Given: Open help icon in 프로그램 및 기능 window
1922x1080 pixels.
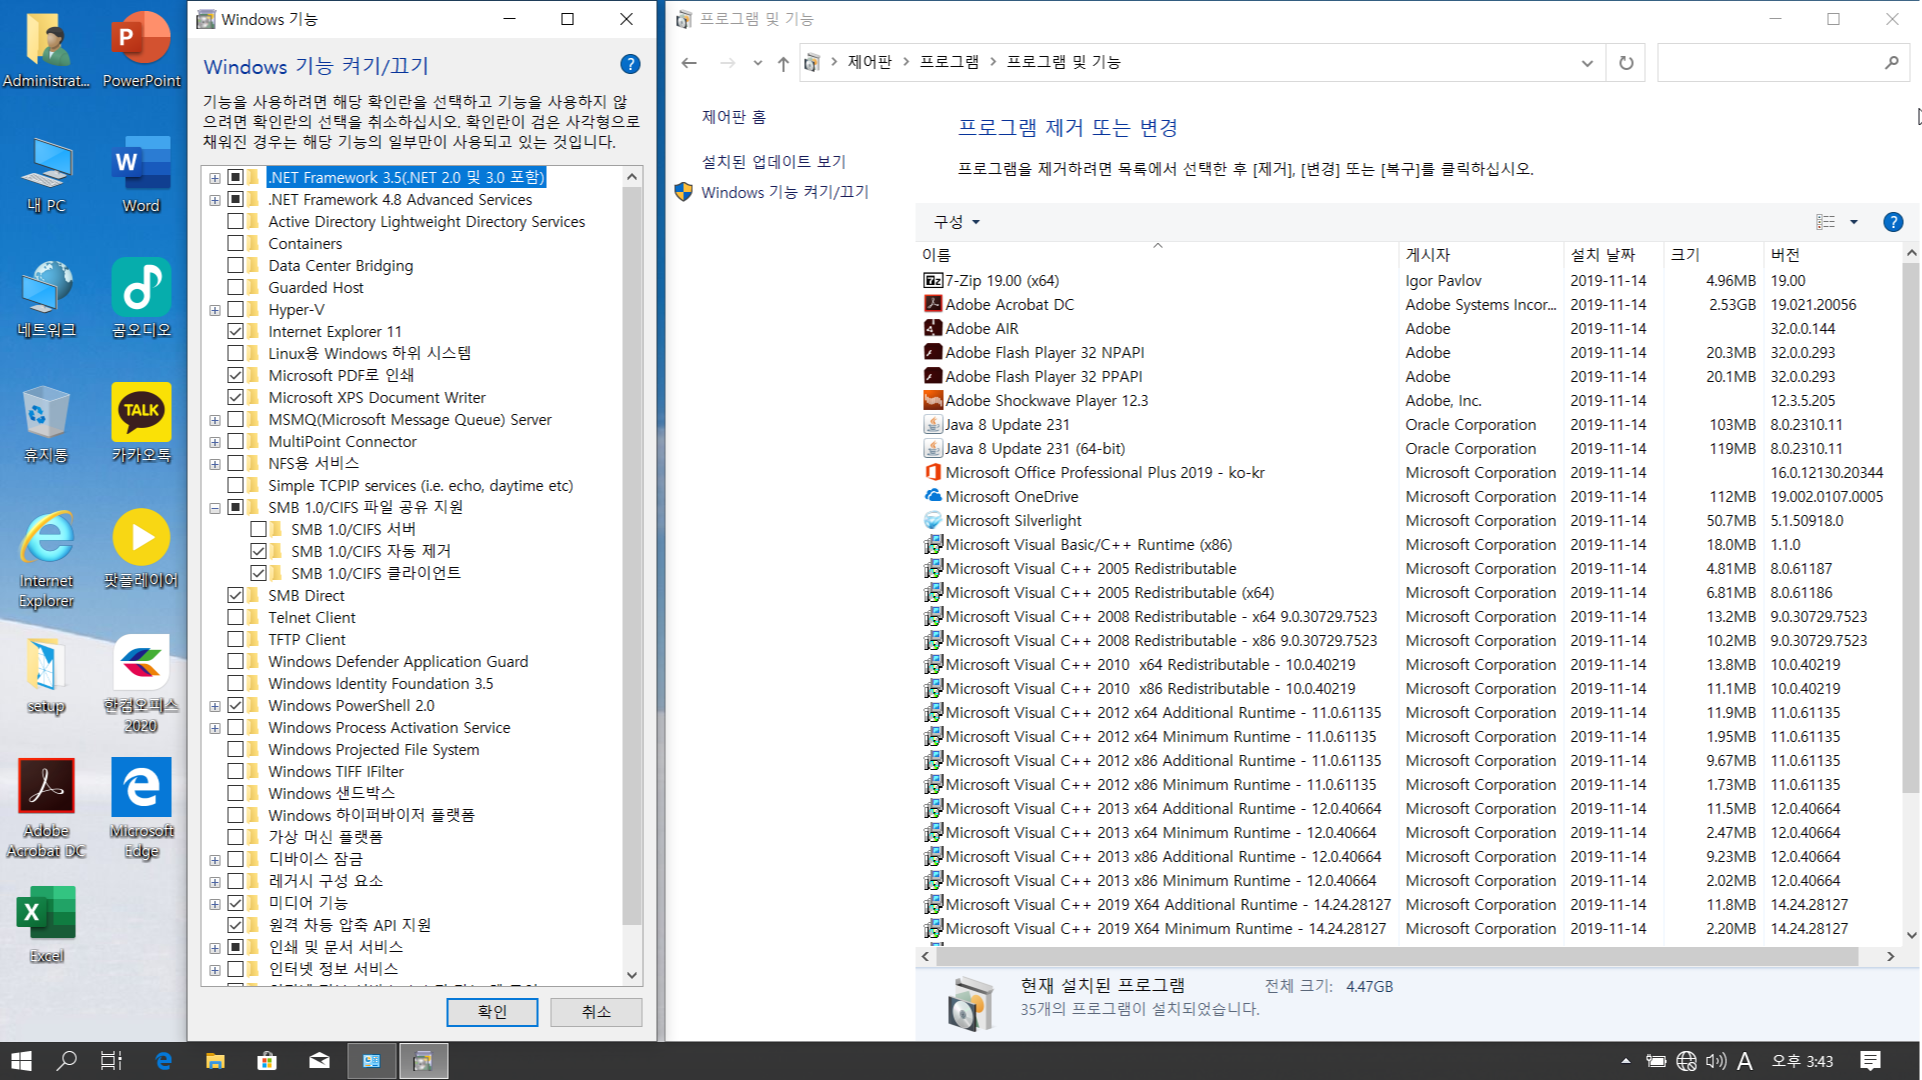Looking at the screenshot, I should [x=1892, y=222].
